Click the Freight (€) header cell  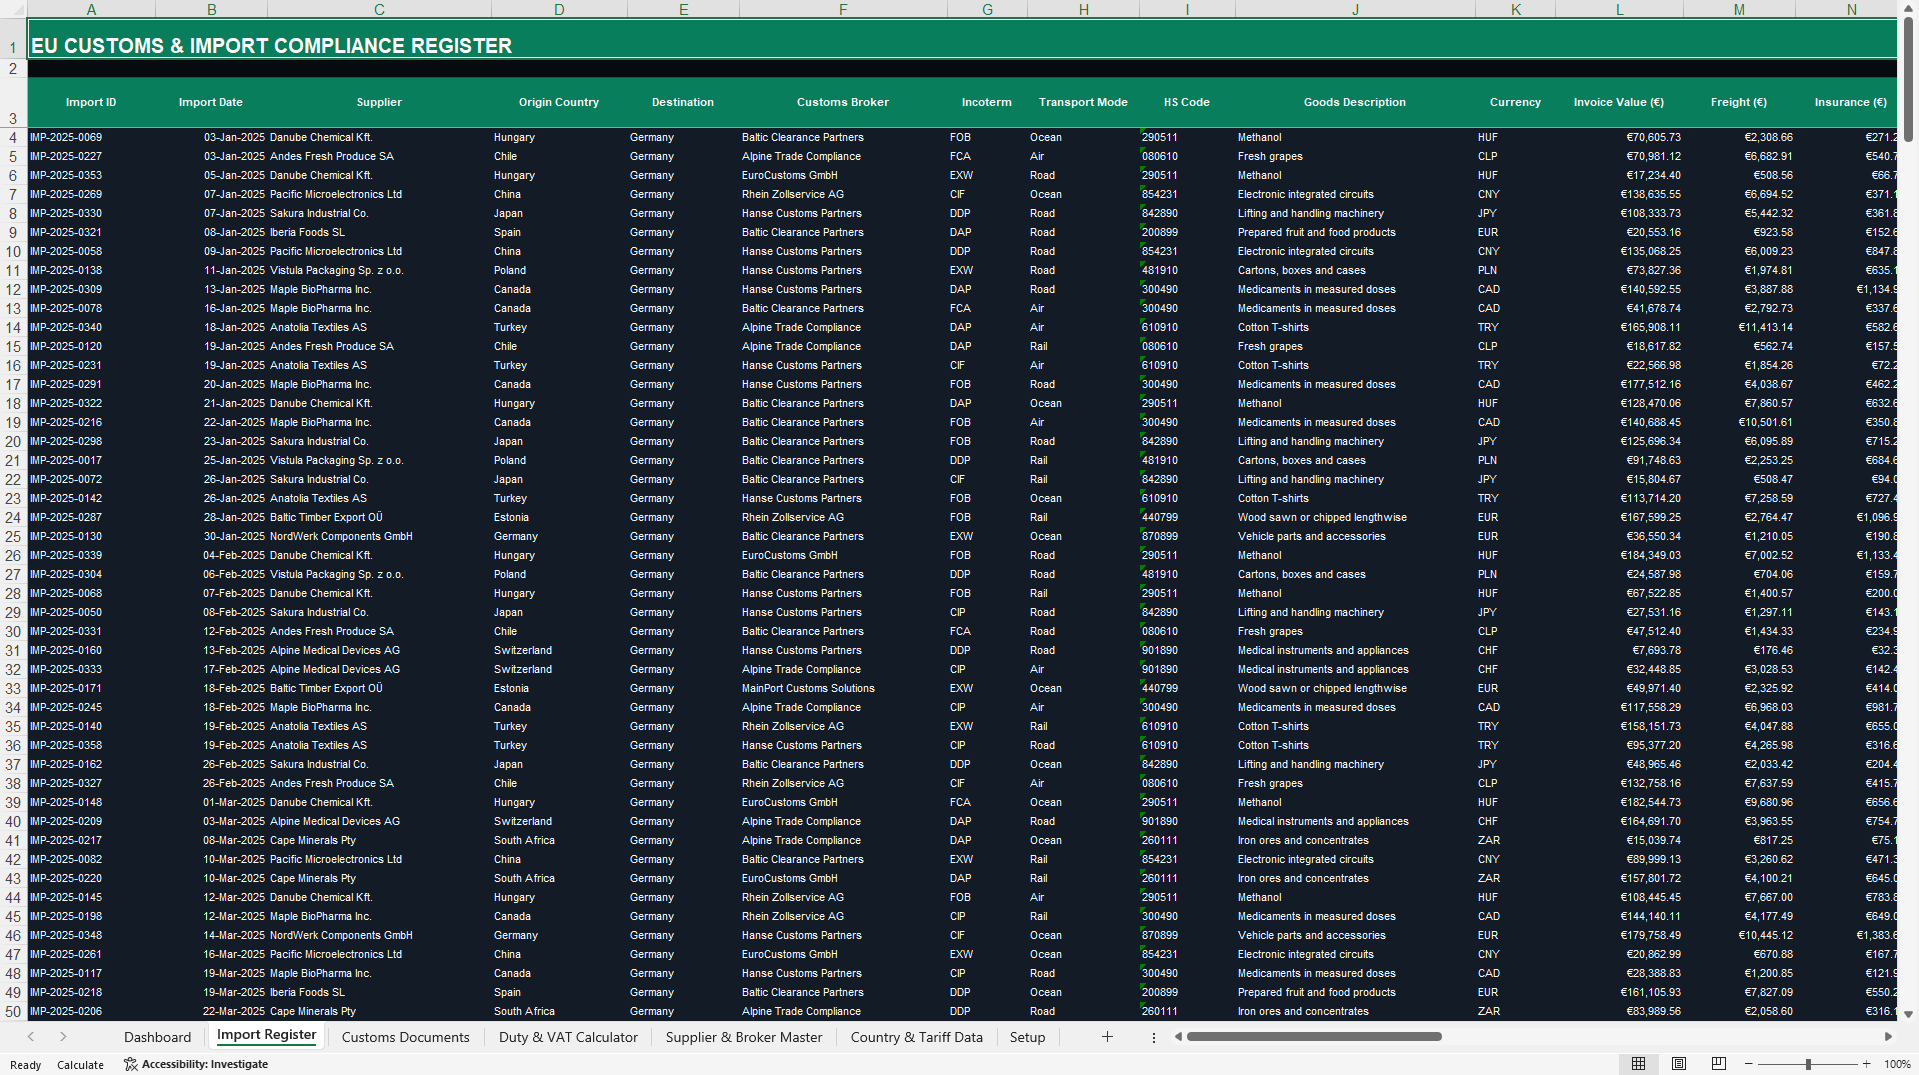click(1739, 102)
